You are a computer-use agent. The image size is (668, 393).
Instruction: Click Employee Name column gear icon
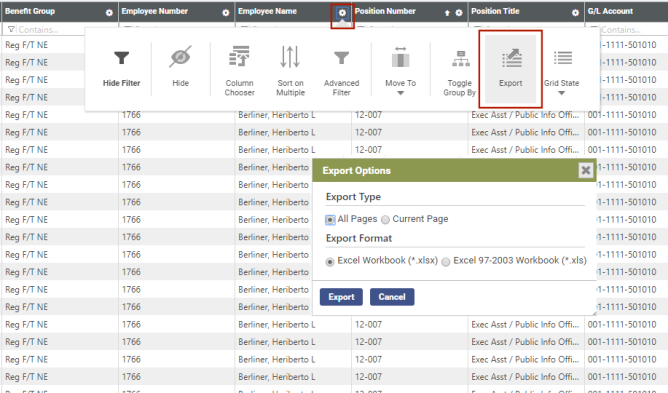point(342,13)
